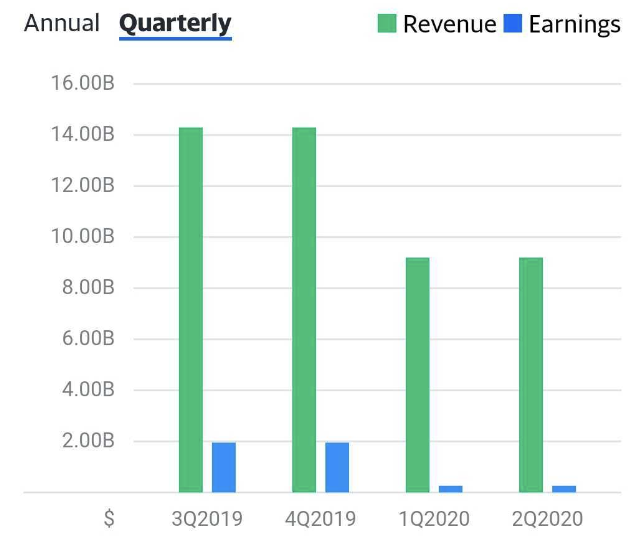Click the 3Q2019 green revenue bar
This screenshot has width=640, height=554.
tap(191, 310)
